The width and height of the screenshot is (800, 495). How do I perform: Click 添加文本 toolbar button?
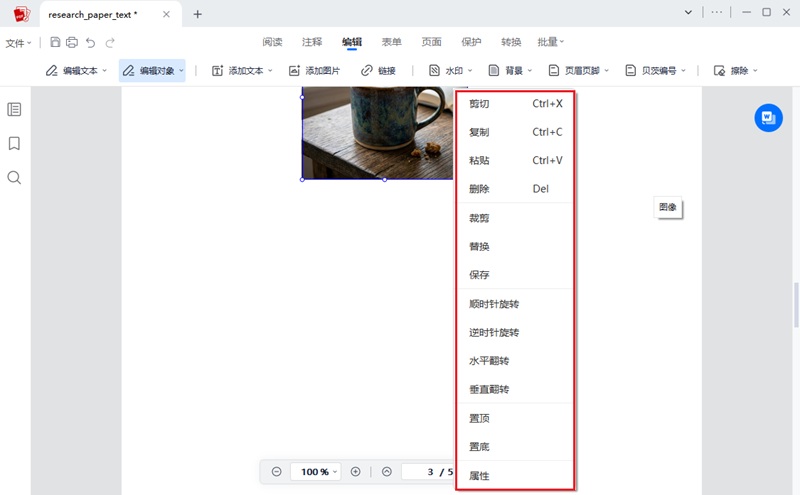pyautogui.click(x=238, y=71)
